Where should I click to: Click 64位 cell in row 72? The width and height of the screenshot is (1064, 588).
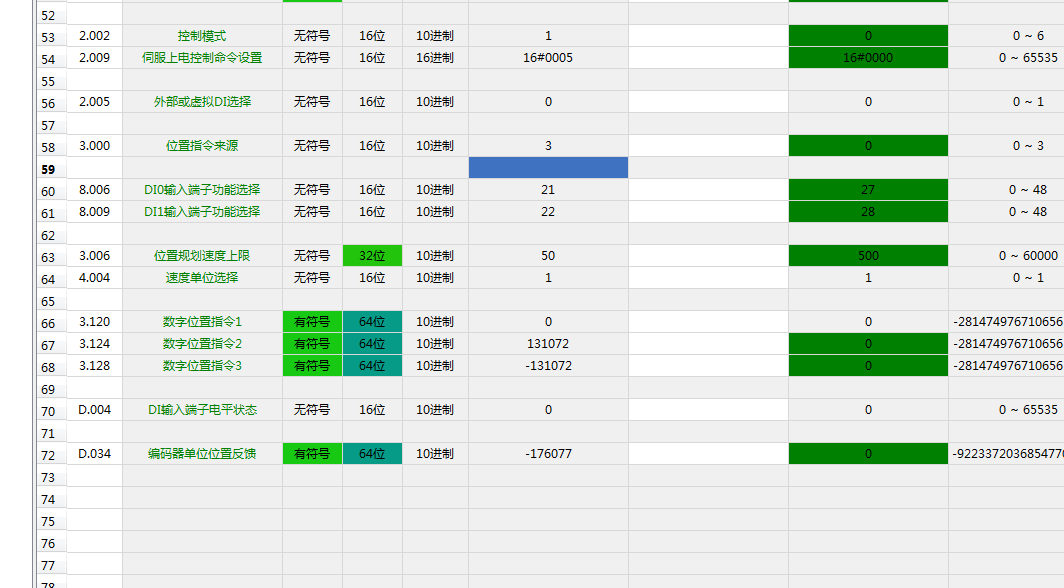372,454
